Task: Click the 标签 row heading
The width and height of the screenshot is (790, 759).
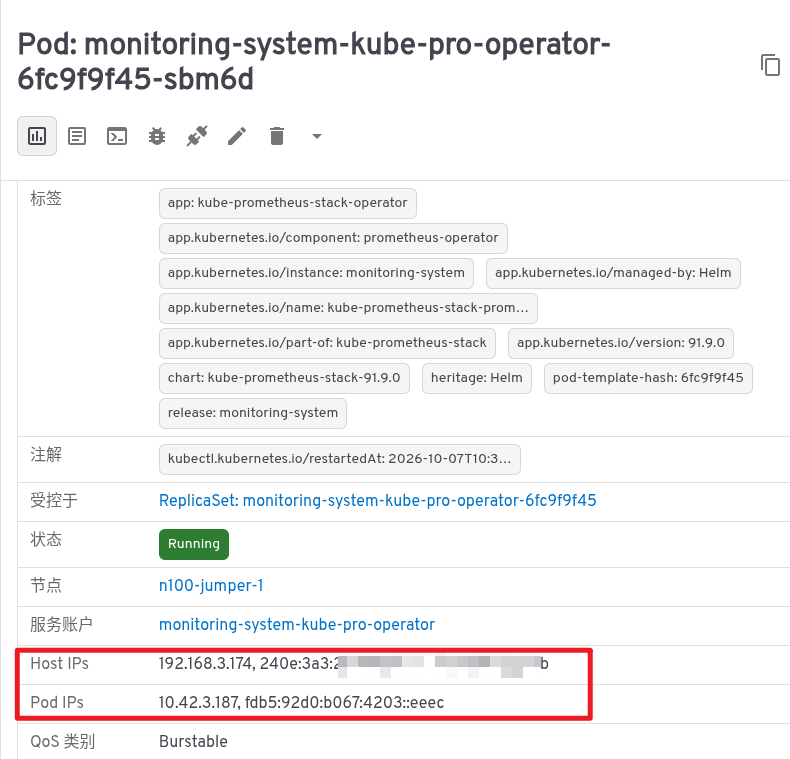Action: 46,198
